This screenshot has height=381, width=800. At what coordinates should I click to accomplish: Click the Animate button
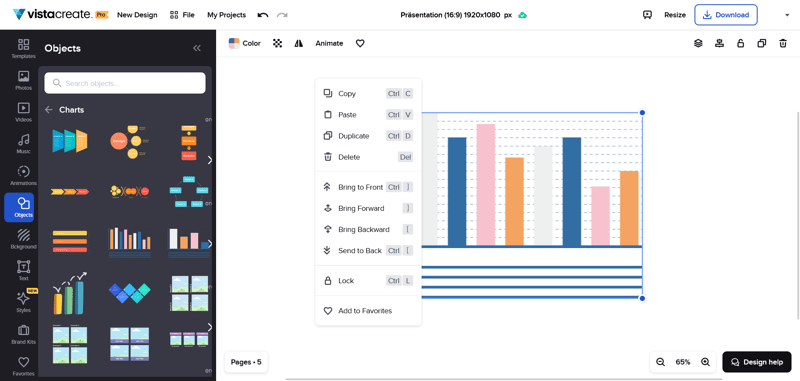[x=329, y=43]
